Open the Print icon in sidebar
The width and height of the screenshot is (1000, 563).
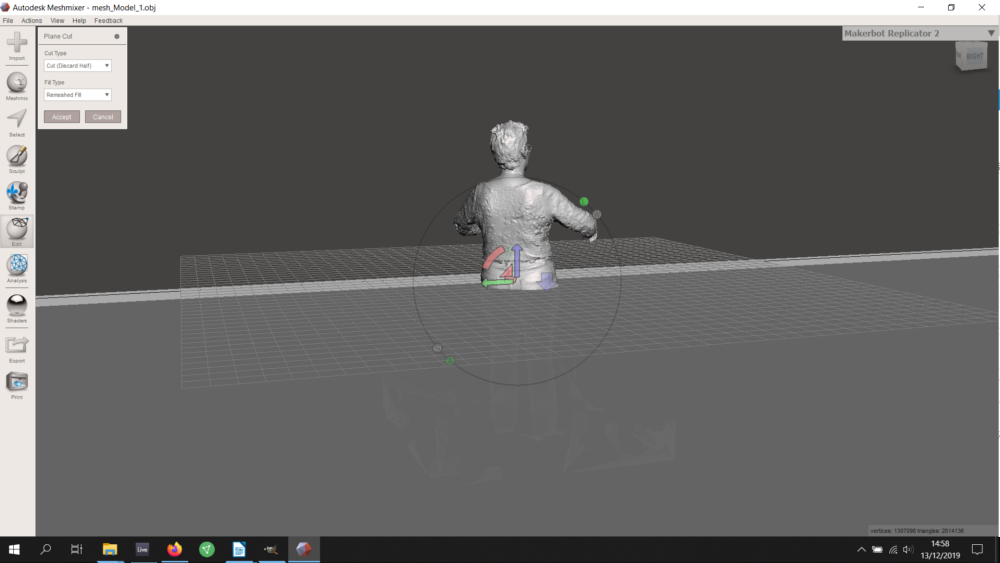(x=17, y=384)
